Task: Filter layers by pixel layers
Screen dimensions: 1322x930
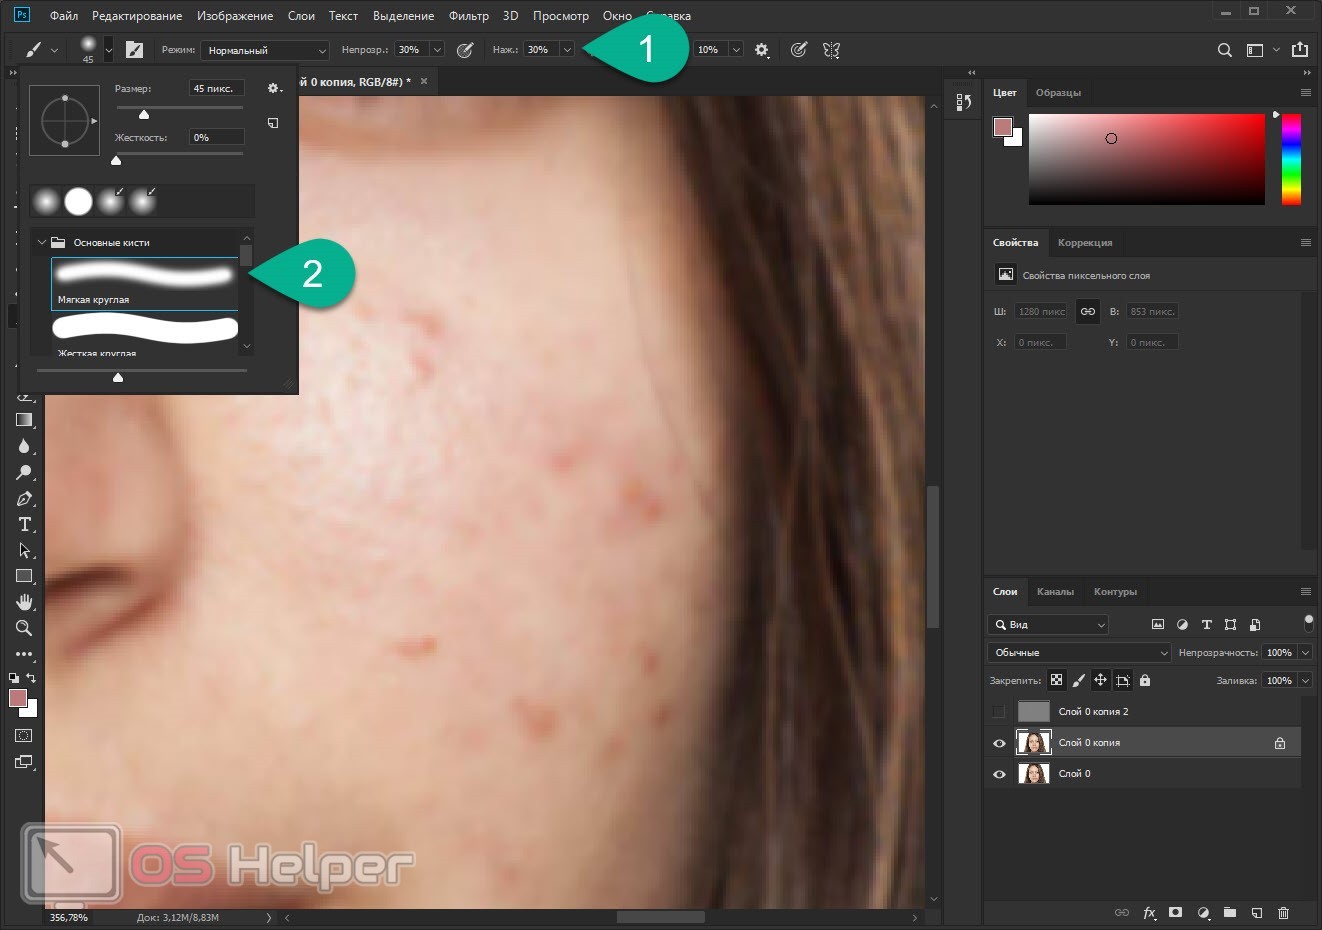Action: 1158,624
